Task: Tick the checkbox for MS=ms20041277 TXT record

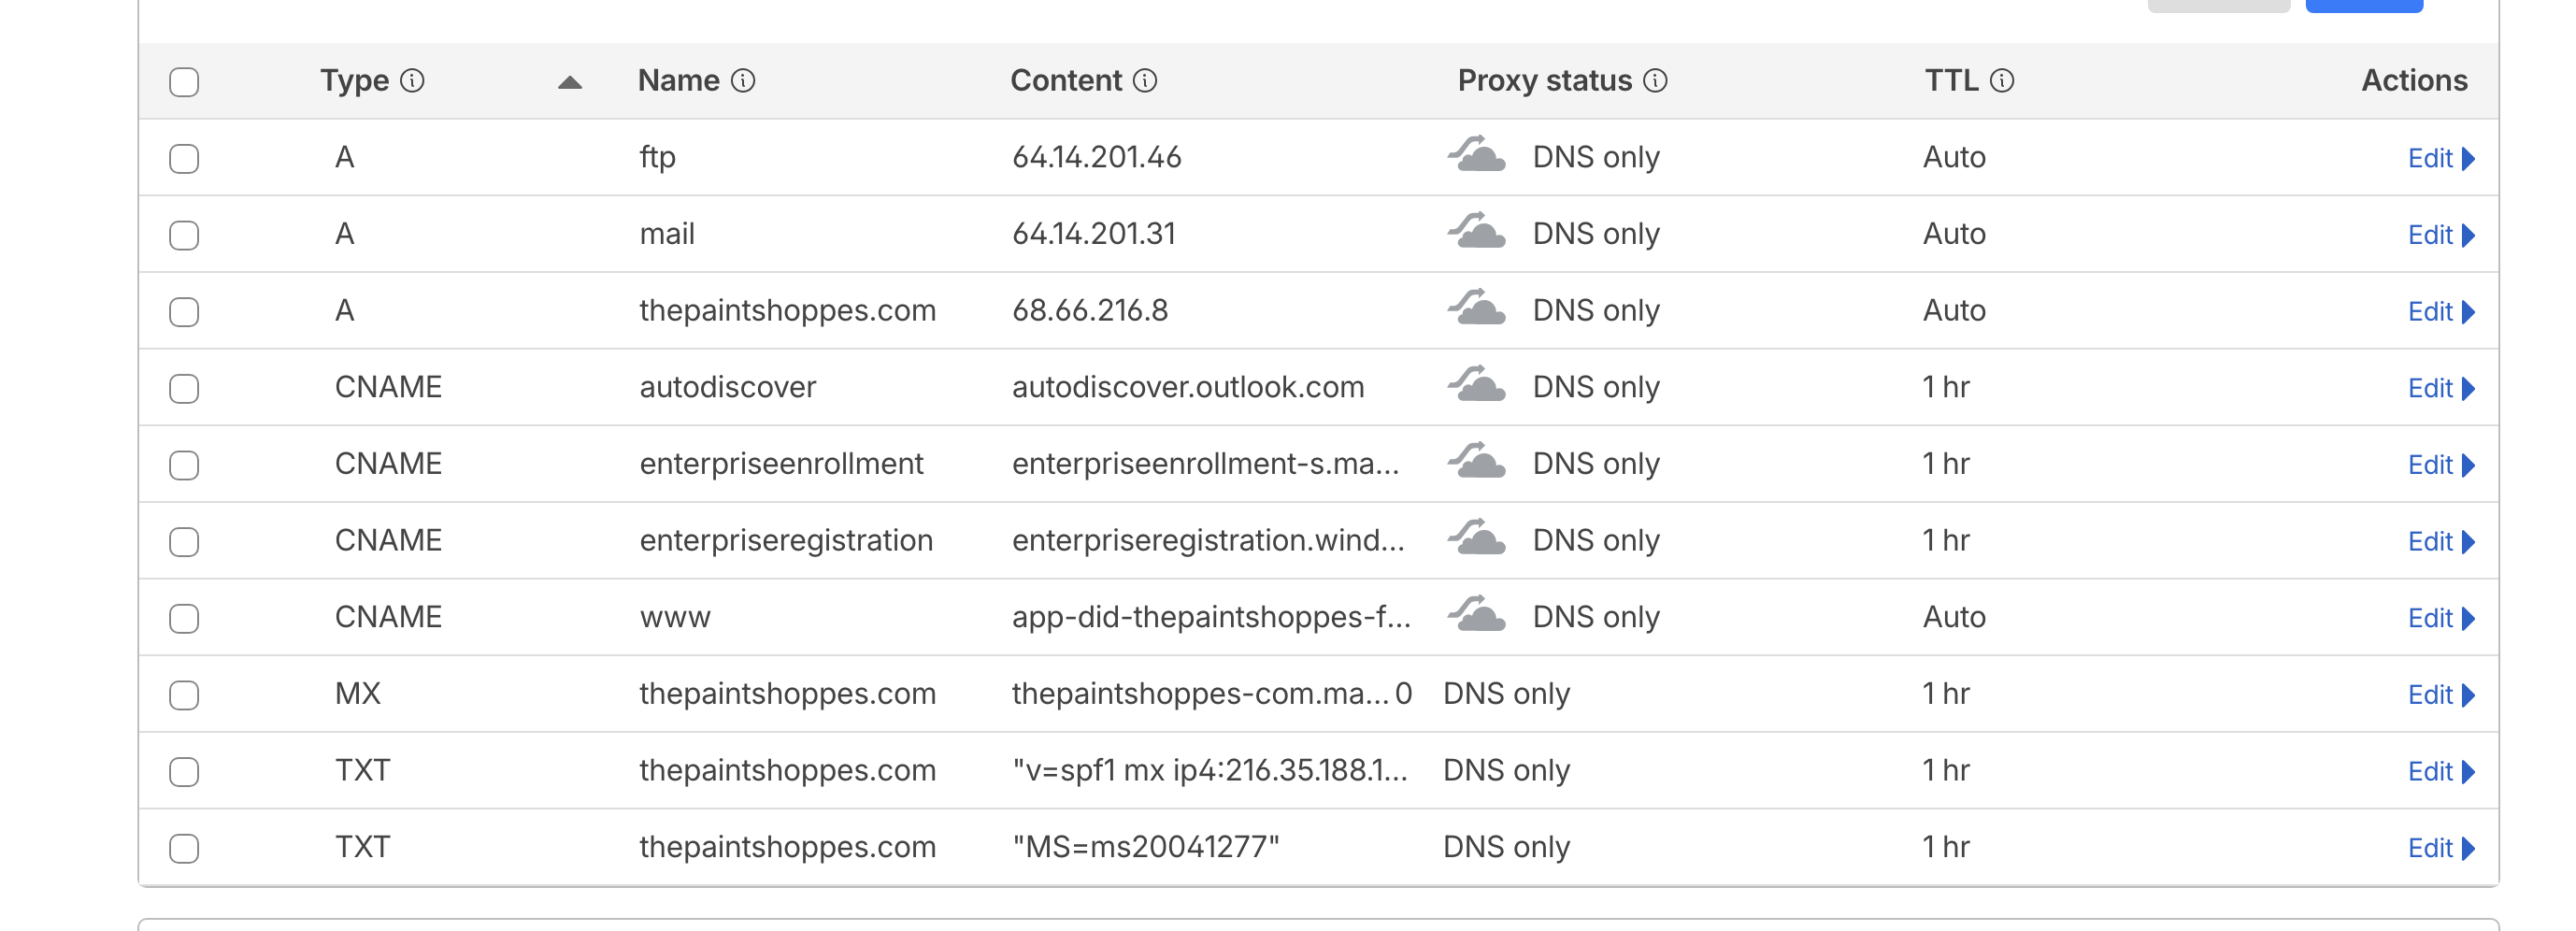Action: pos(184,848)
